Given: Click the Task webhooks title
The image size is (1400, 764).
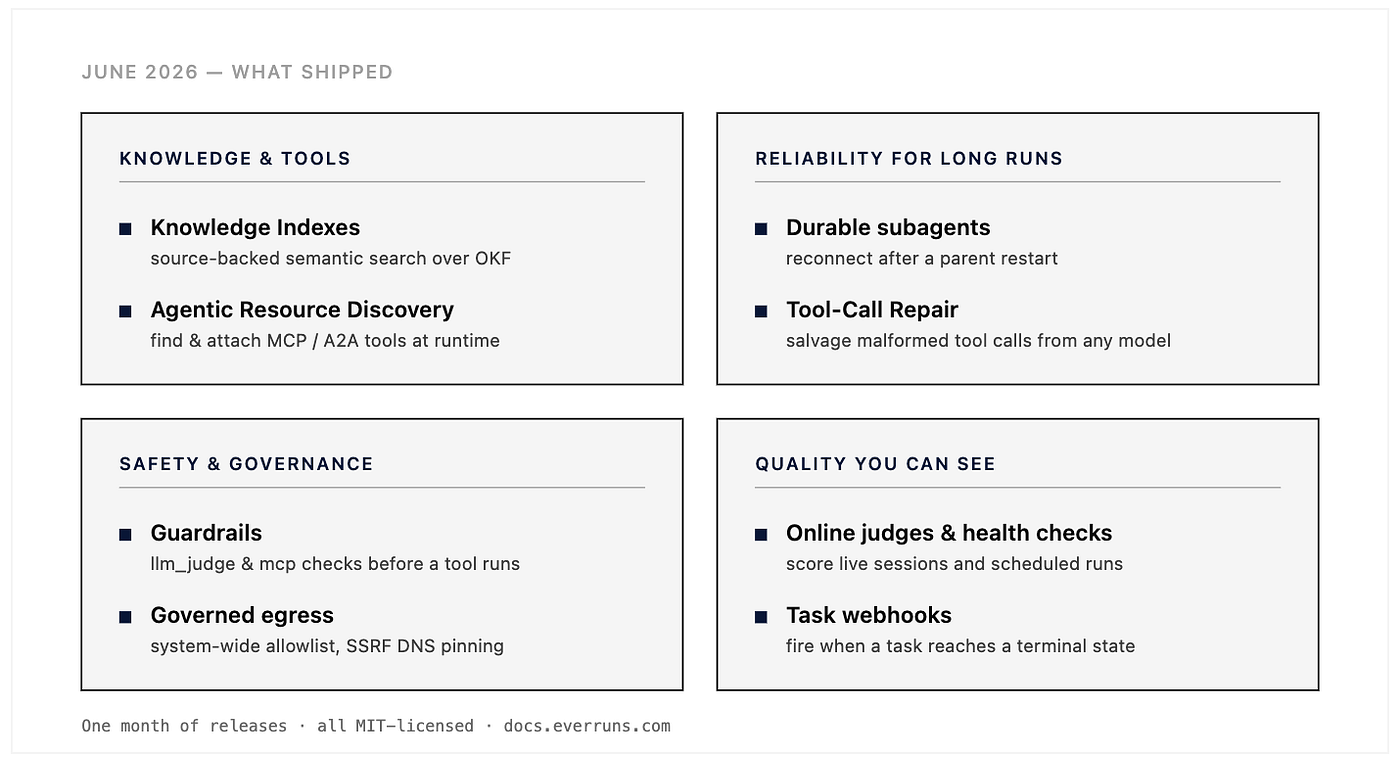Looking at the screenshot, I should 869,615.
